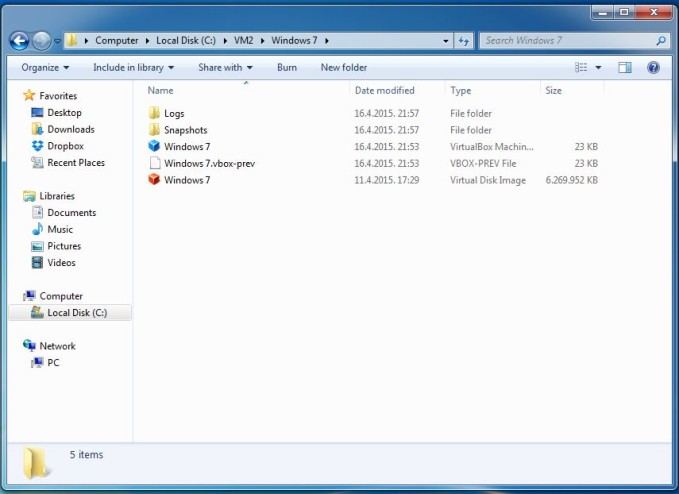Select VM2 in the address breadcrumb

point(243,41)
